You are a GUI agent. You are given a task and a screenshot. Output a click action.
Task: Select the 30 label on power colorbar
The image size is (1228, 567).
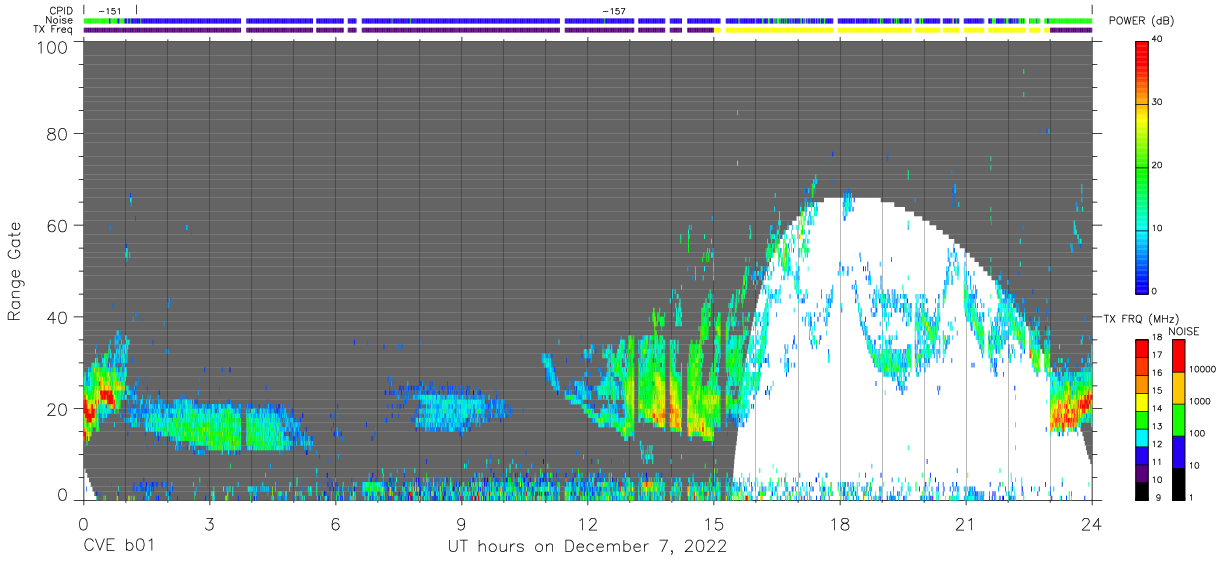coord(1159,102)
